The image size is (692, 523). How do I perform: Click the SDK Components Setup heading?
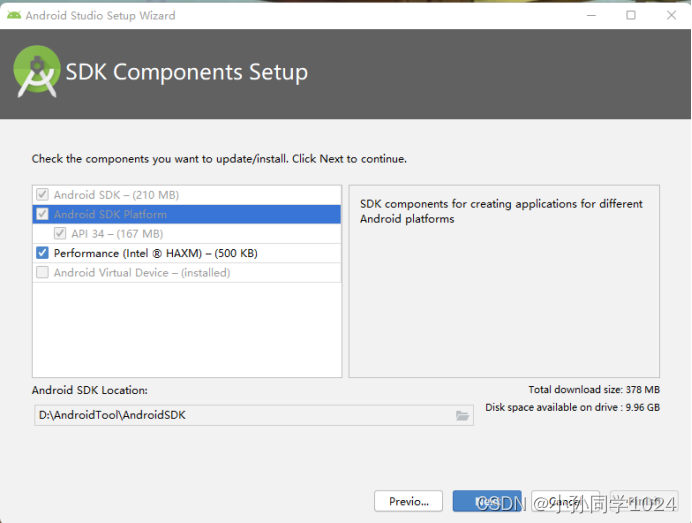(187, 72)
